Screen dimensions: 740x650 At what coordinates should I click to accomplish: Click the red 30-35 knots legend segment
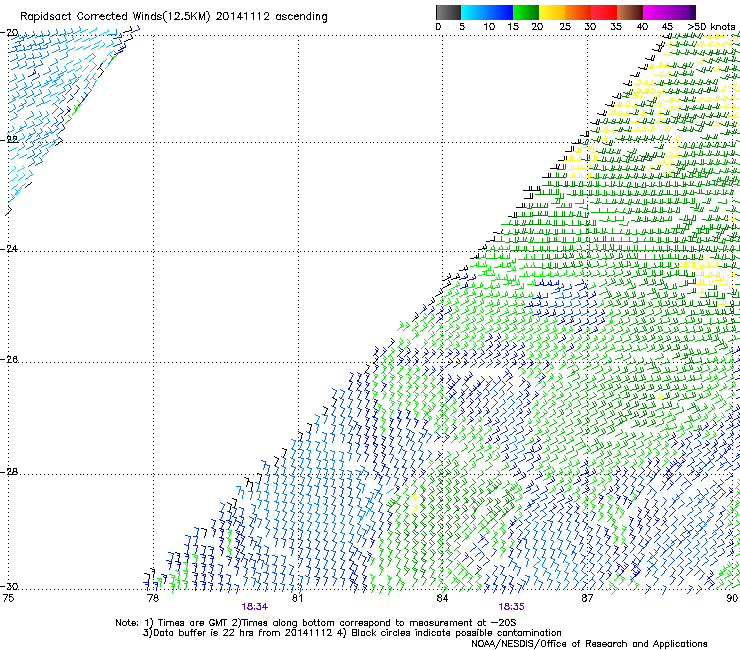604,12
